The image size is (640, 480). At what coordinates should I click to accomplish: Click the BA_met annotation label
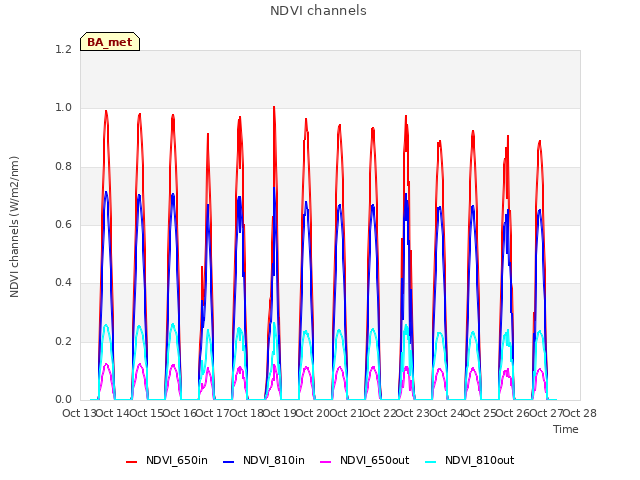coord(110,42)
